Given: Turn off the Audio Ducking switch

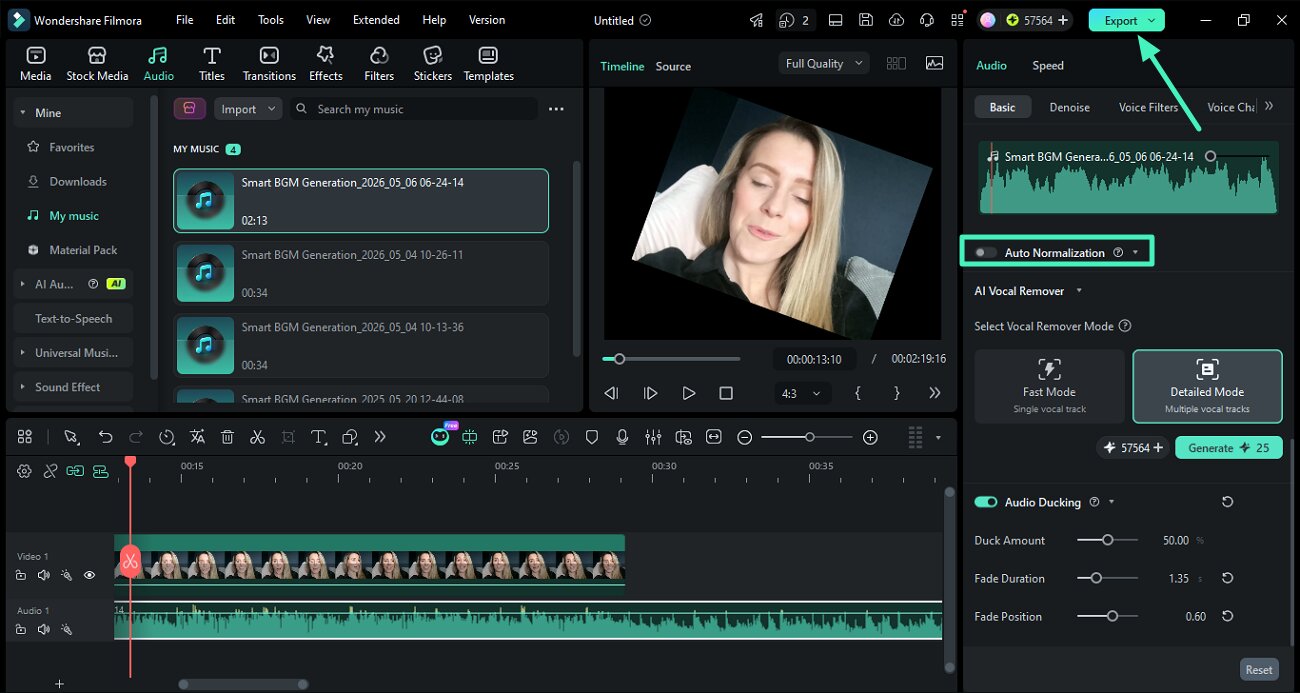Looking at the screenshot, I should pyautogui.click(x=986, y=502).
